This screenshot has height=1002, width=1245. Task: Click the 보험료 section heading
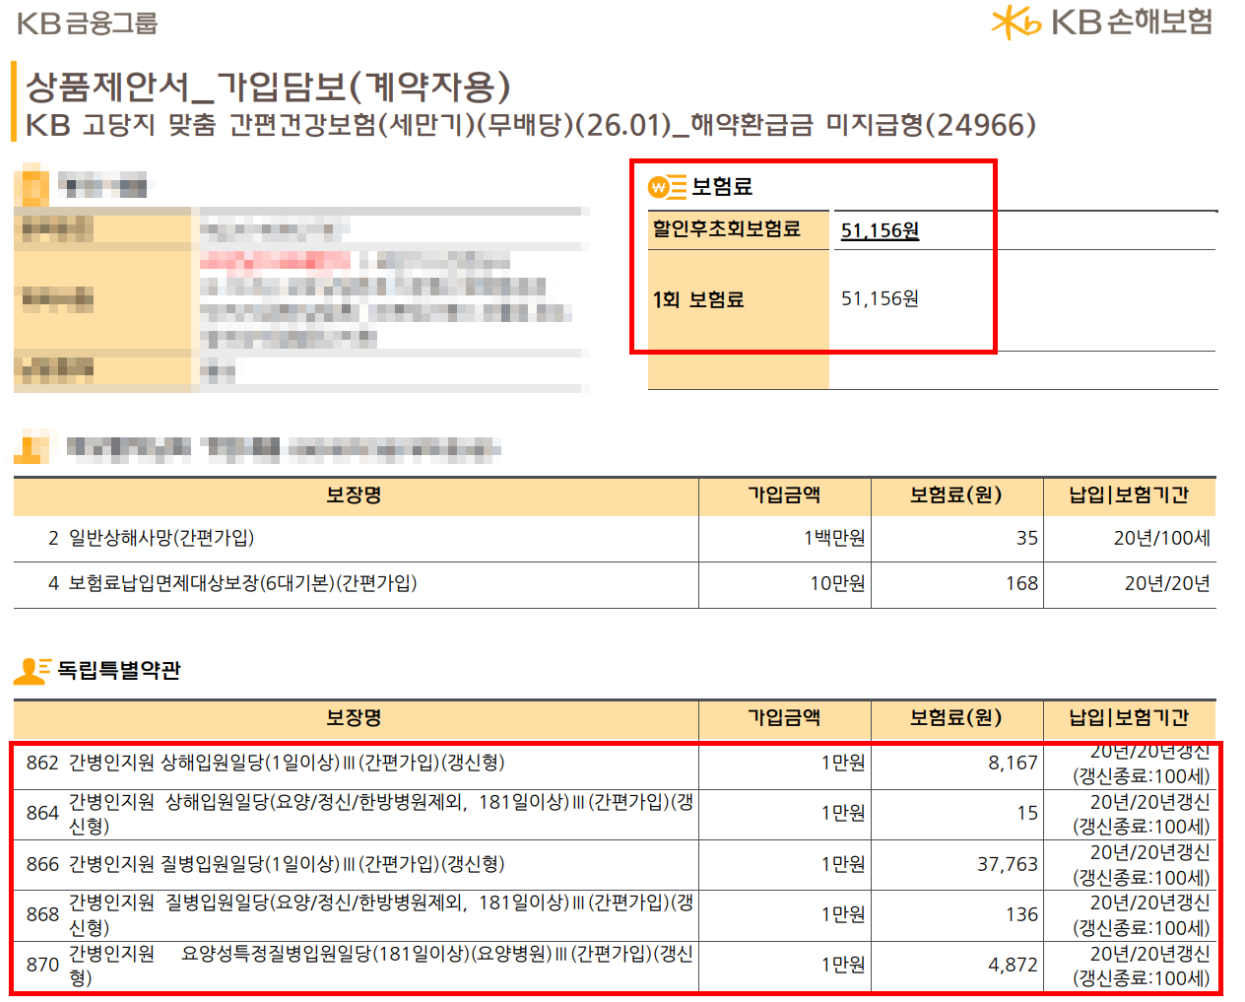[722, 186]
